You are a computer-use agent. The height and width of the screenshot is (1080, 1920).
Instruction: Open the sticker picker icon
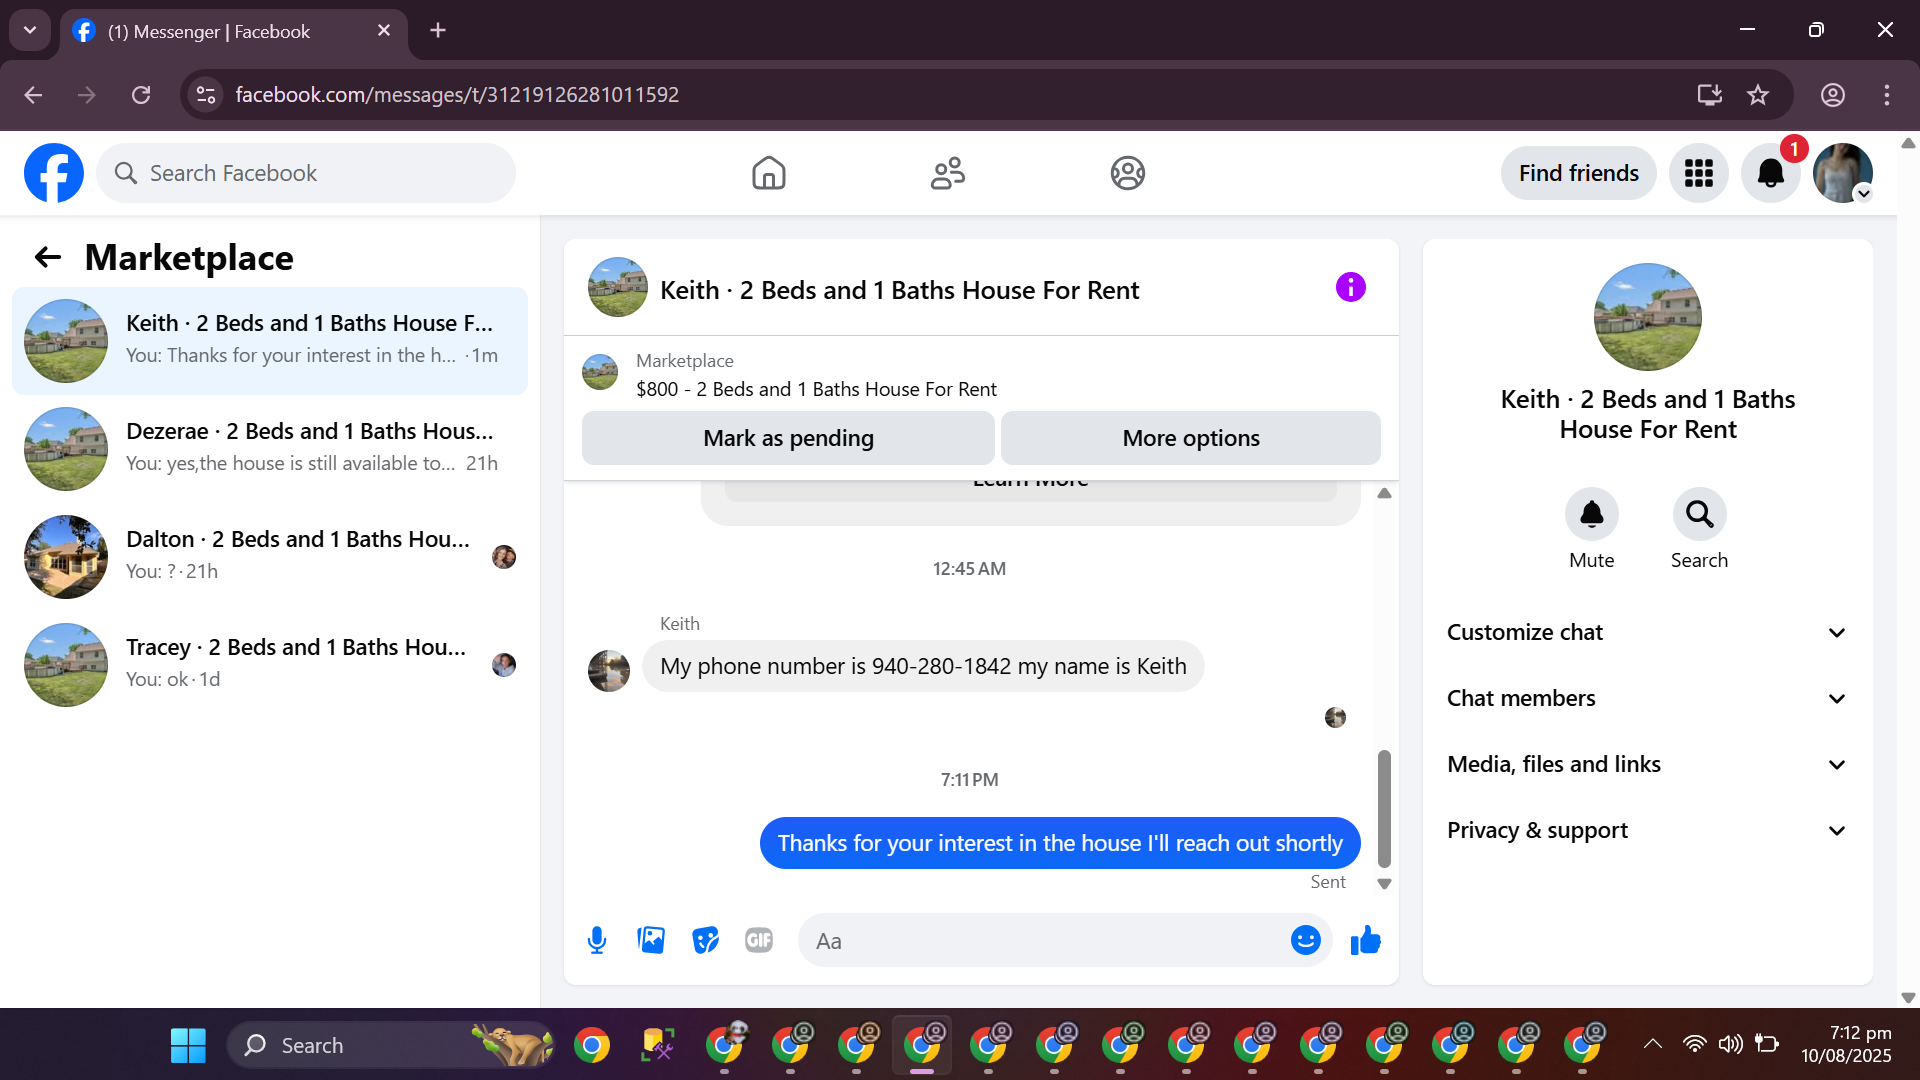pyautogui.click(x=705, y=941)
